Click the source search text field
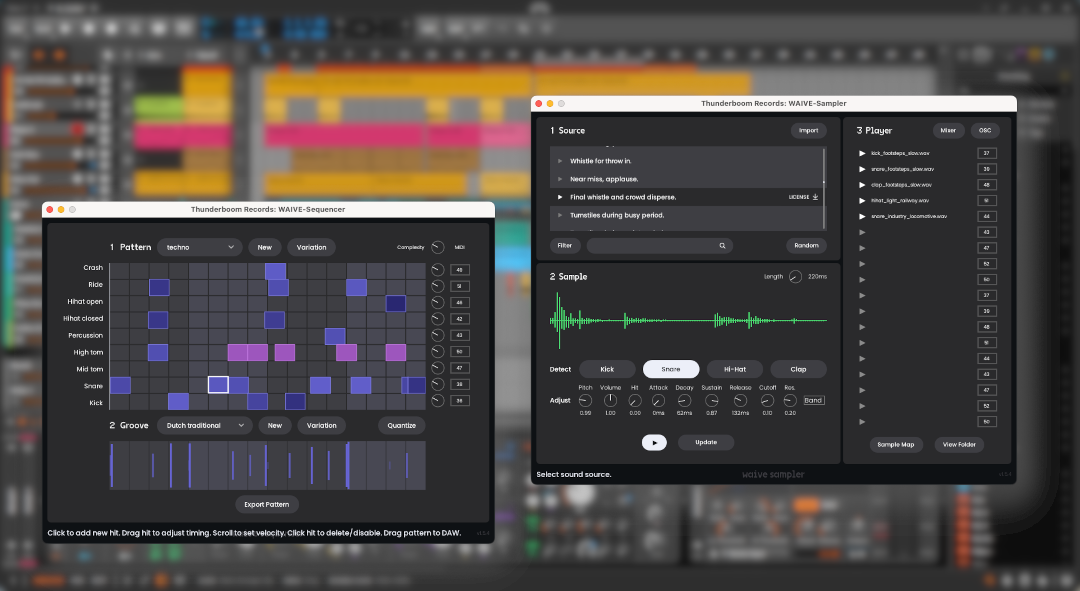This screenshot has height=591, width=1080. tap(650, 245)
